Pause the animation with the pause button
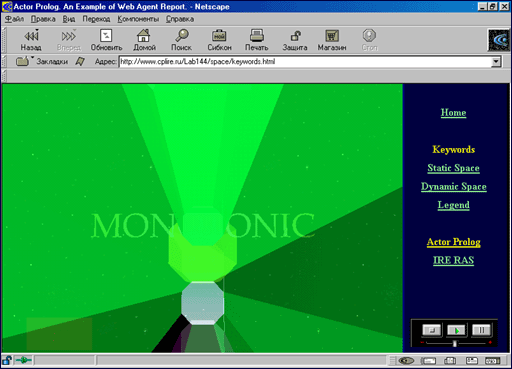This screenshot has width=512, height=369. click(481, 330)
